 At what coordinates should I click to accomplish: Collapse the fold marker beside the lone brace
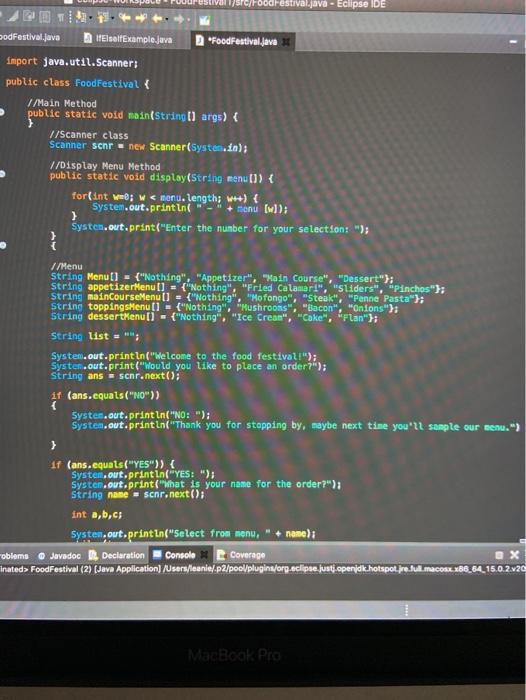click(3, 245)
